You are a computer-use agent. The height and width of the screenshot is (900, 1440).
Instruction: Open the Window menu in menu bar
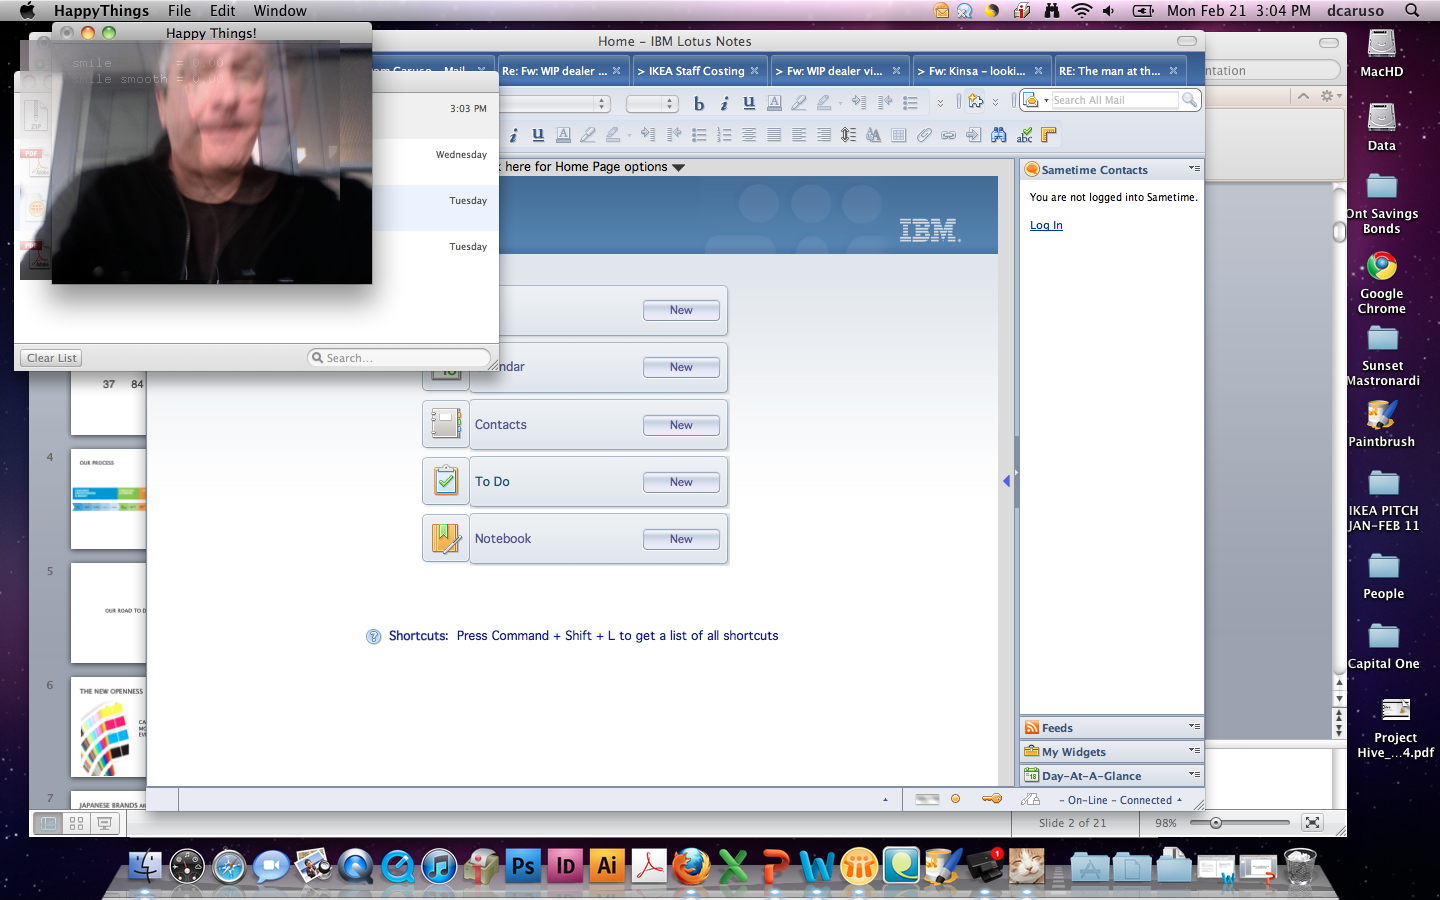[x=280, y=11]
